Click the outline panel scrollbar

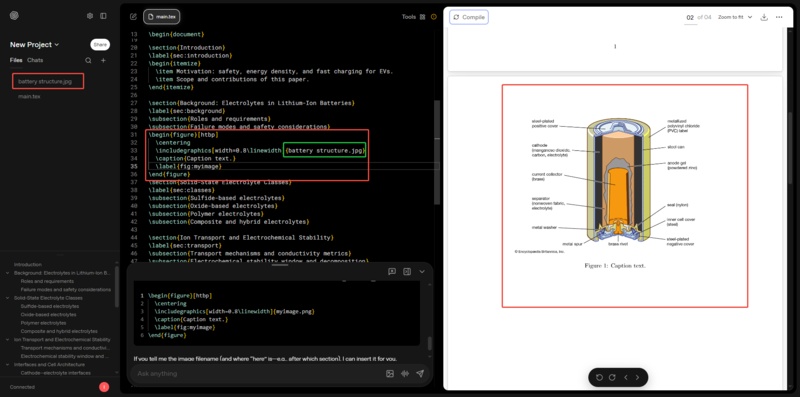point(117,287)
